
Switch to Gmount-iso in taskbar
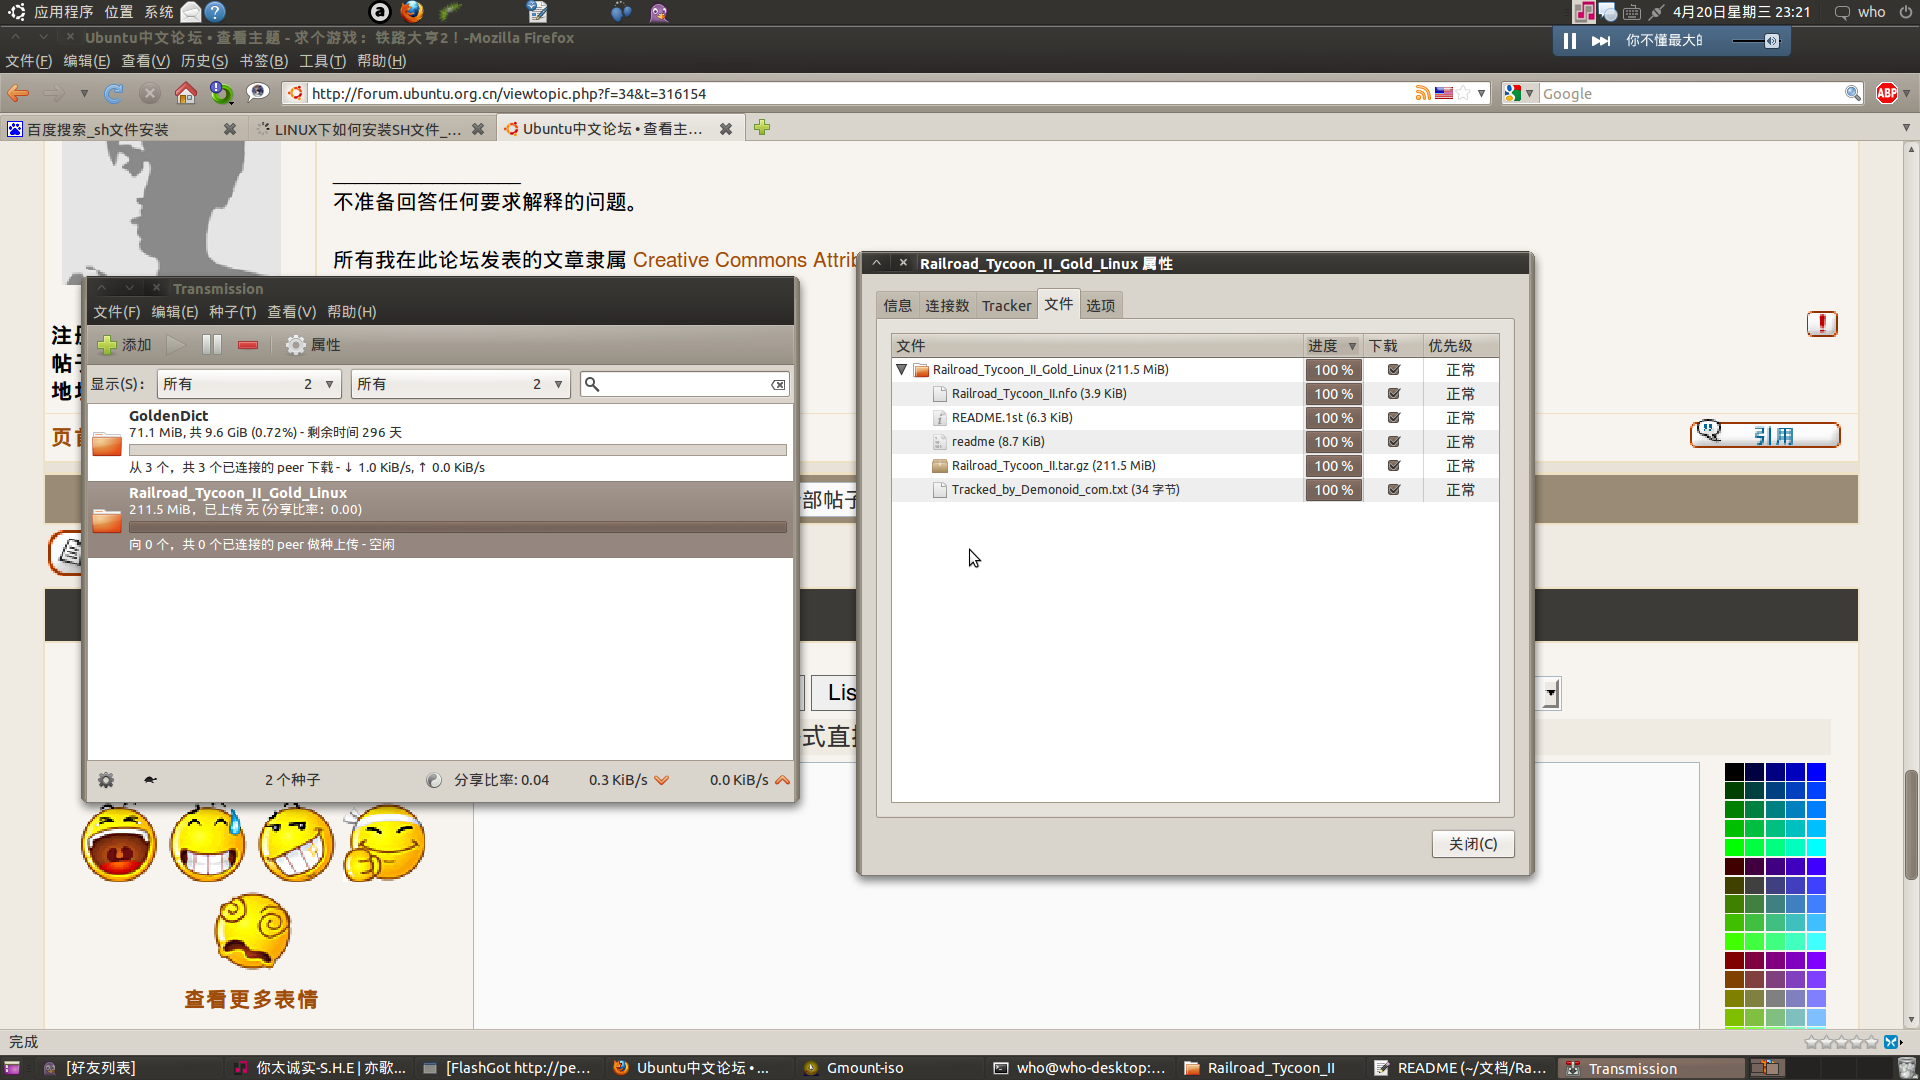tap(864, 1068)
